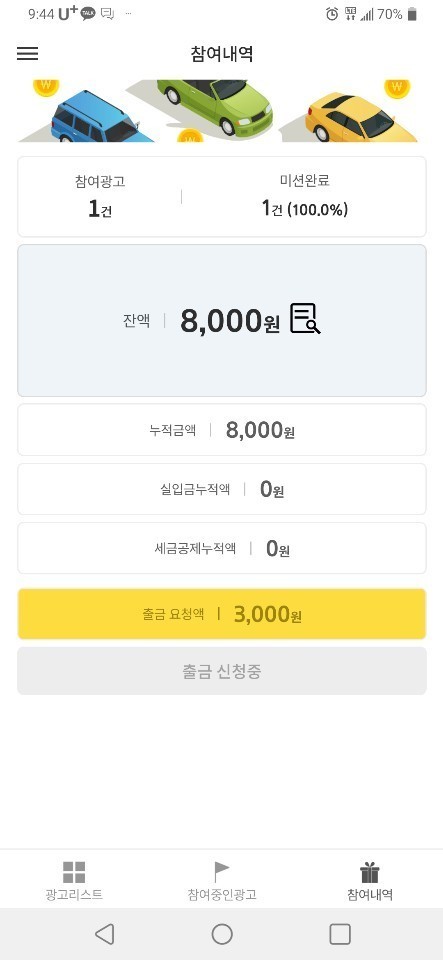Tap the battery status icon

(412, 14)
